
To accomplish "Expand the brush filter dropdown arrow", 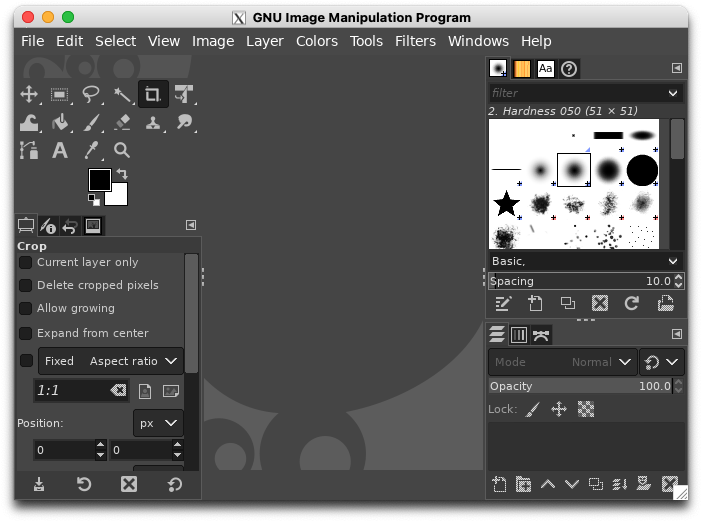I will pyautogui.click(x=673, y=93).
